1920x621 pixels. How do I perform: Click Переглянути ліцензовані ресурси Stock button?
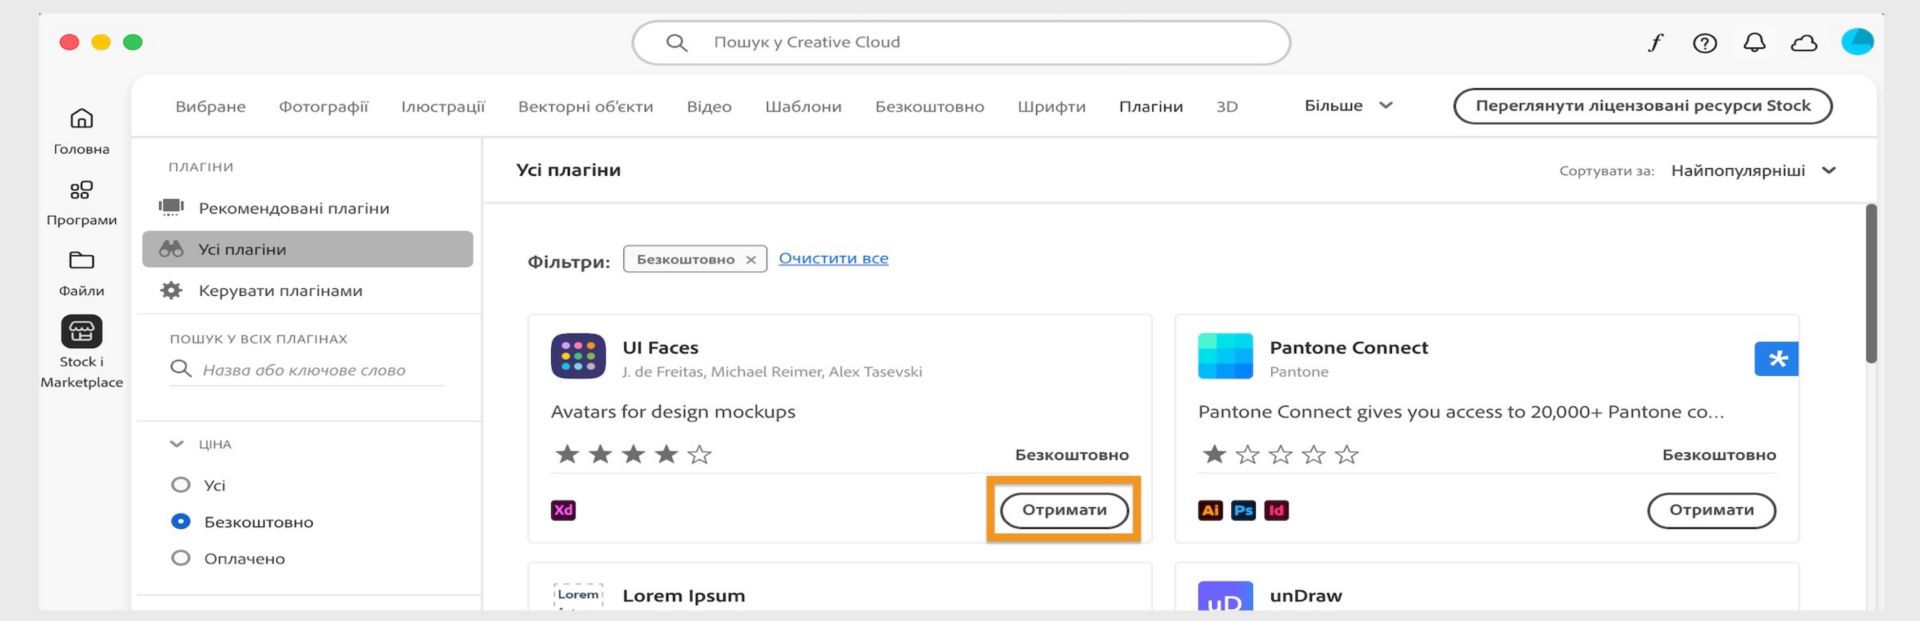(x=1643, y=106)
